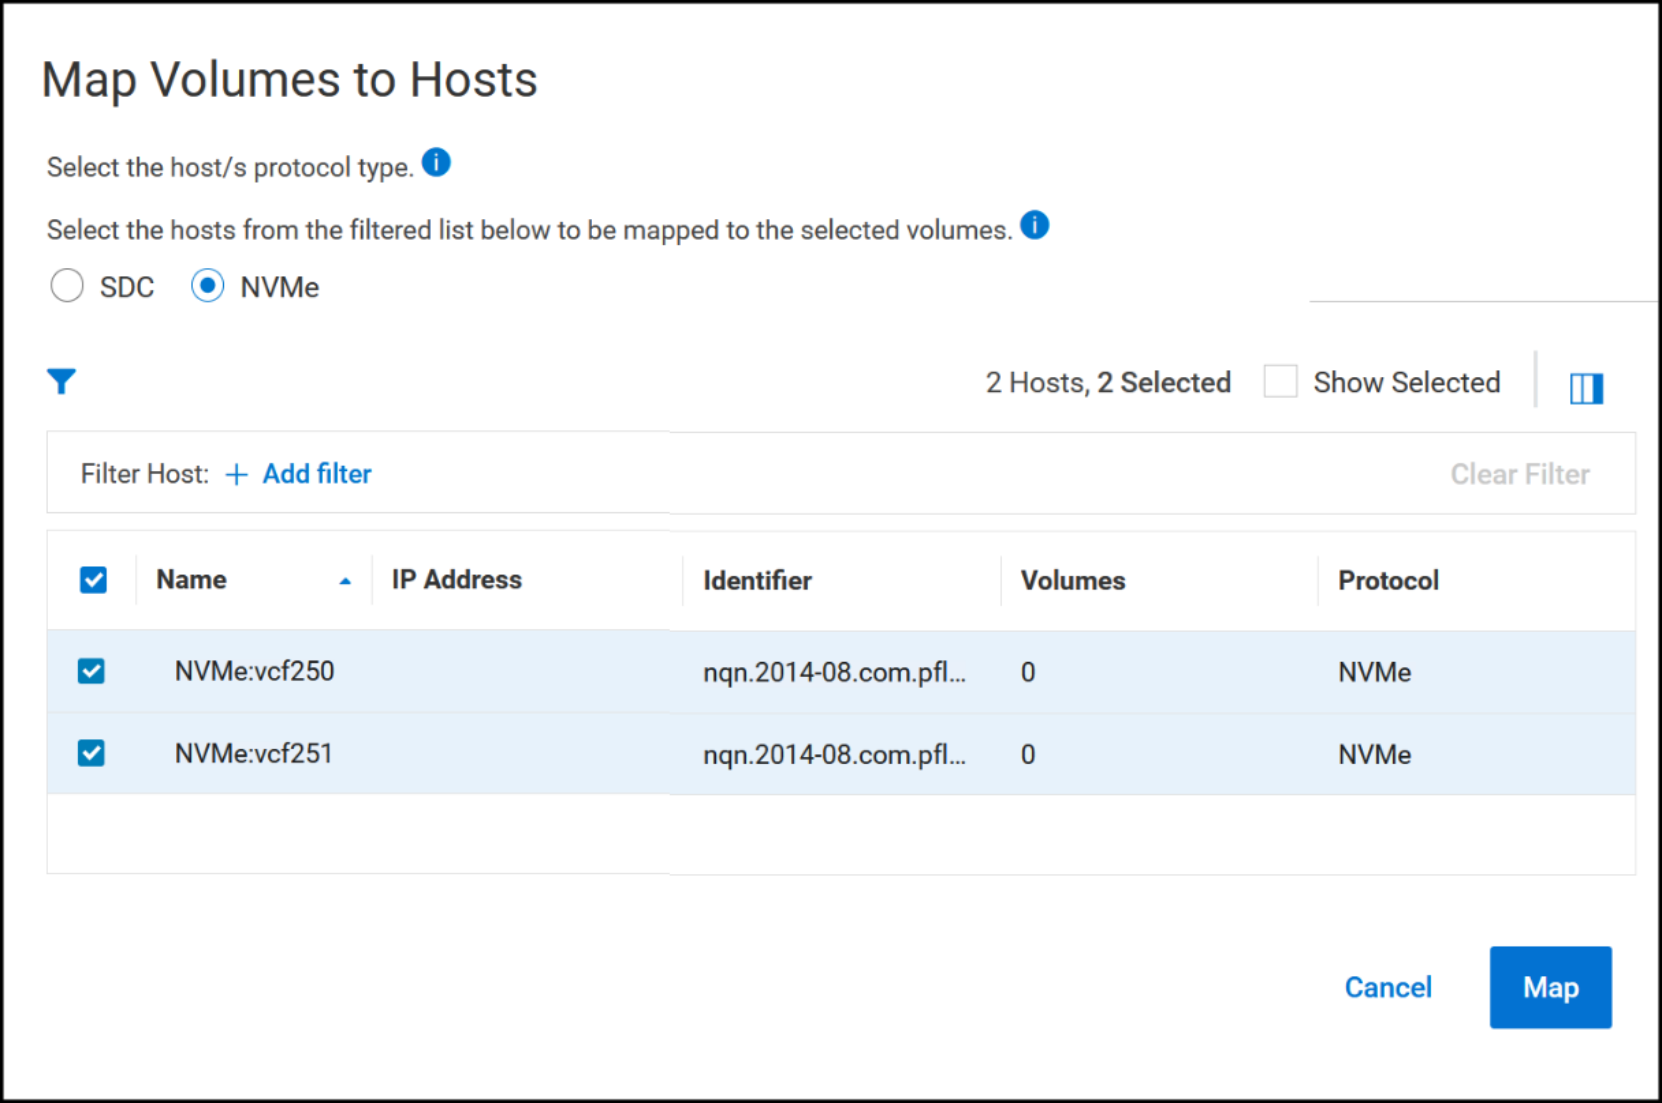Sort by the Name column header
The image size is (1662, 1103).
pyautogui.click(x=191, y=580)
